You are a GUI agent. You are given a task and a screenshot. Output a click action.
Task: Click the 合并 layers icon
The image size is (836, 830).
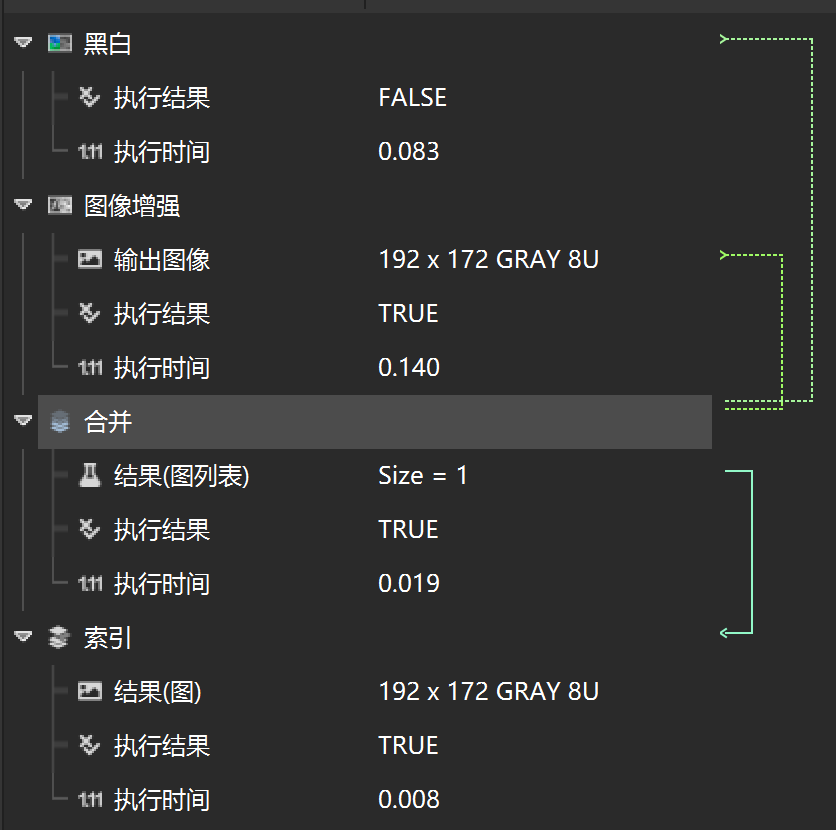pyautogui.click(x=60, y=422)
